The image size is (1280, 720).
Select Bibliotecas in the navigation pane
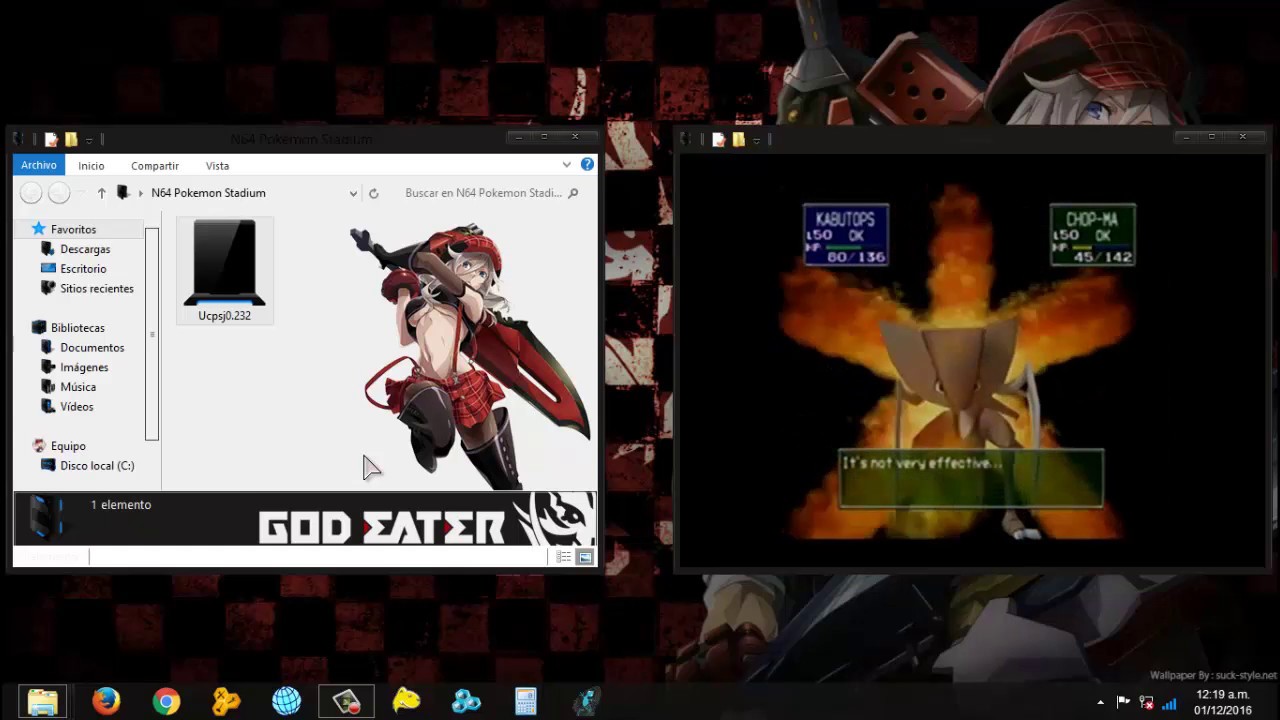(77, 328)
